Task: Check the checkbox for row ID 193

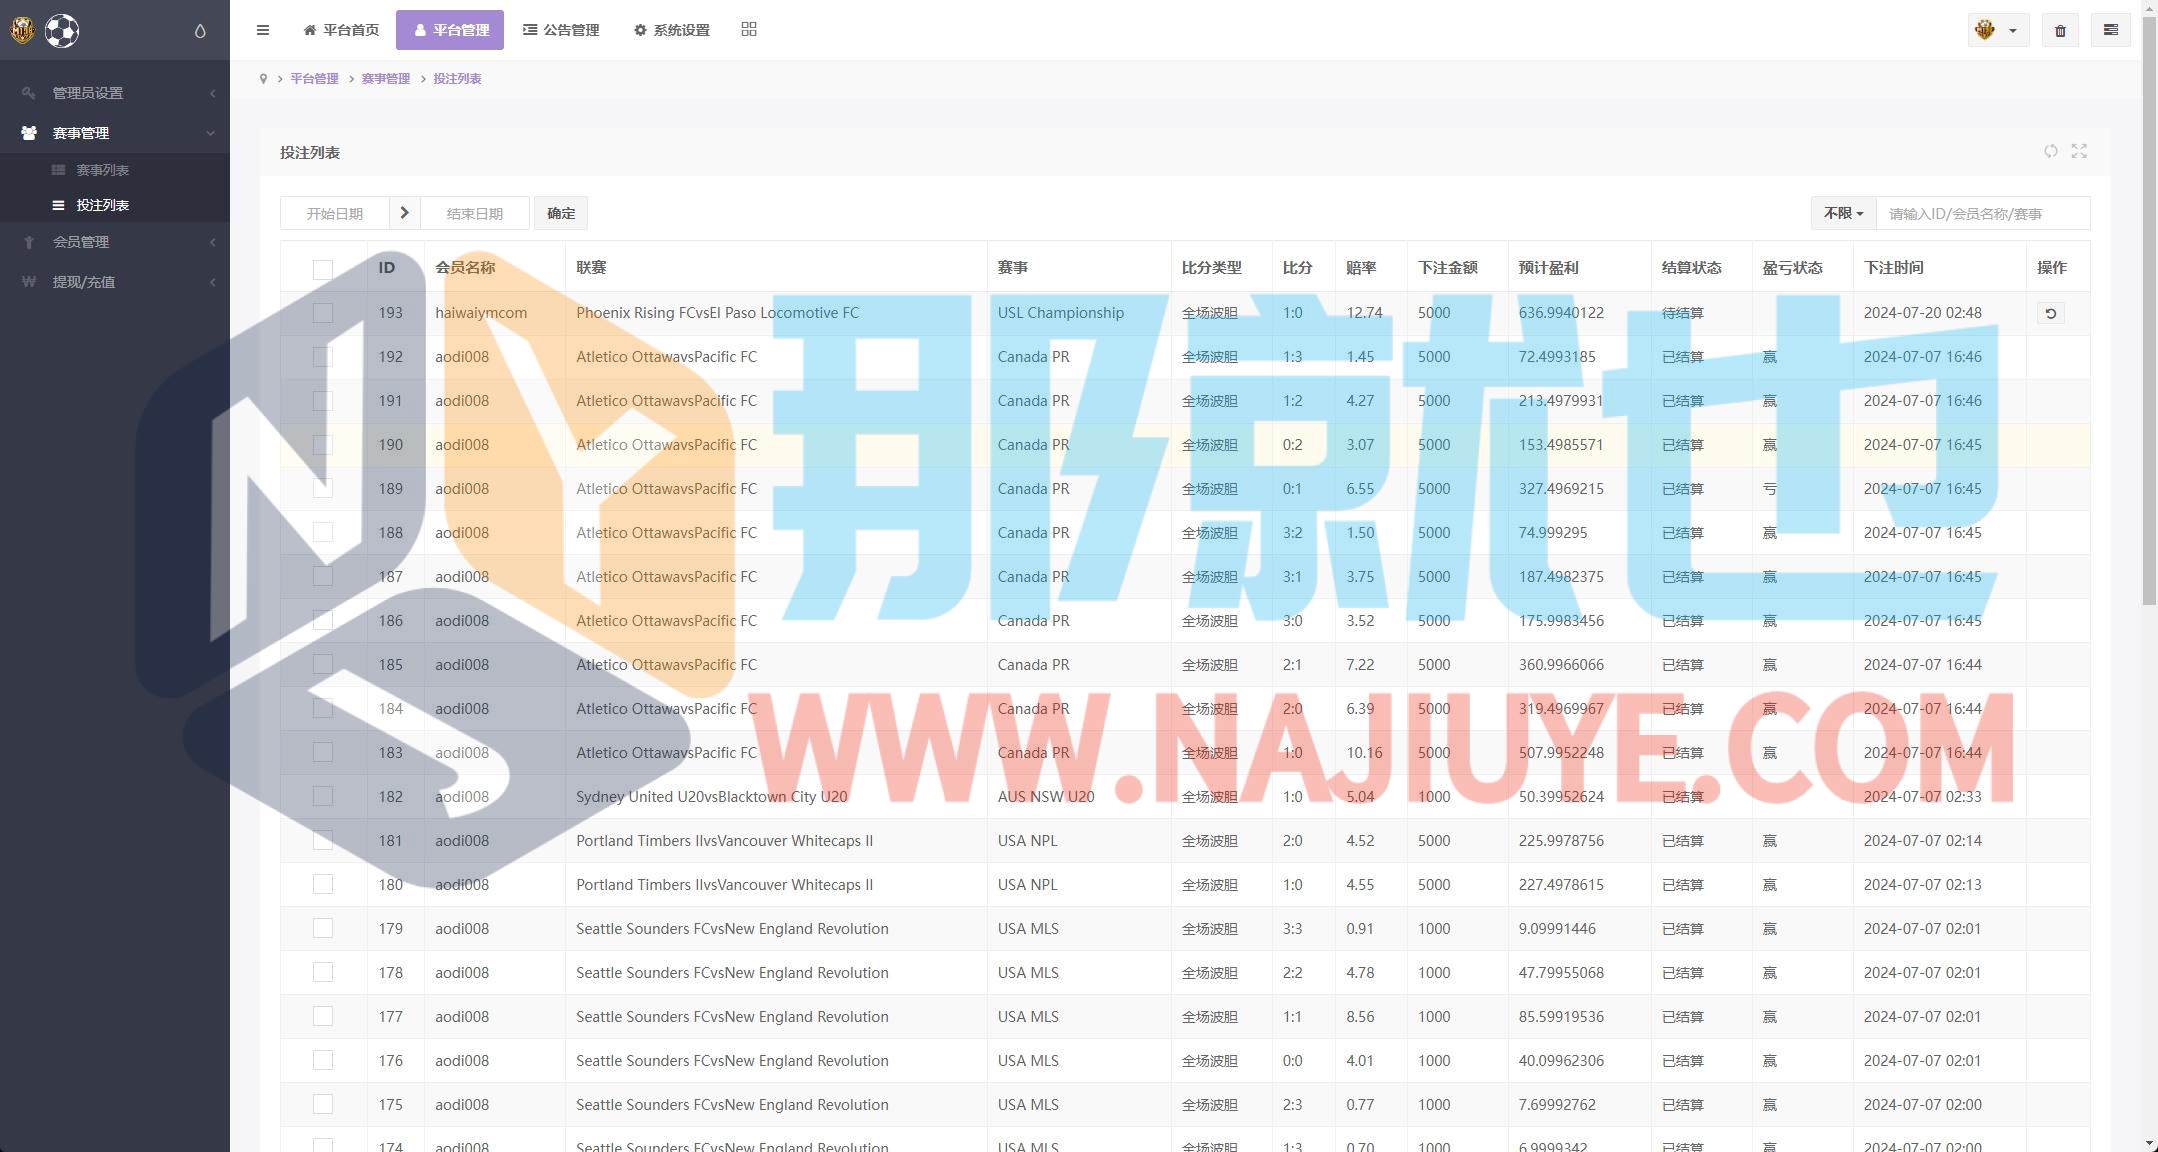Action: pyautogui.click(x=322, y=313)
